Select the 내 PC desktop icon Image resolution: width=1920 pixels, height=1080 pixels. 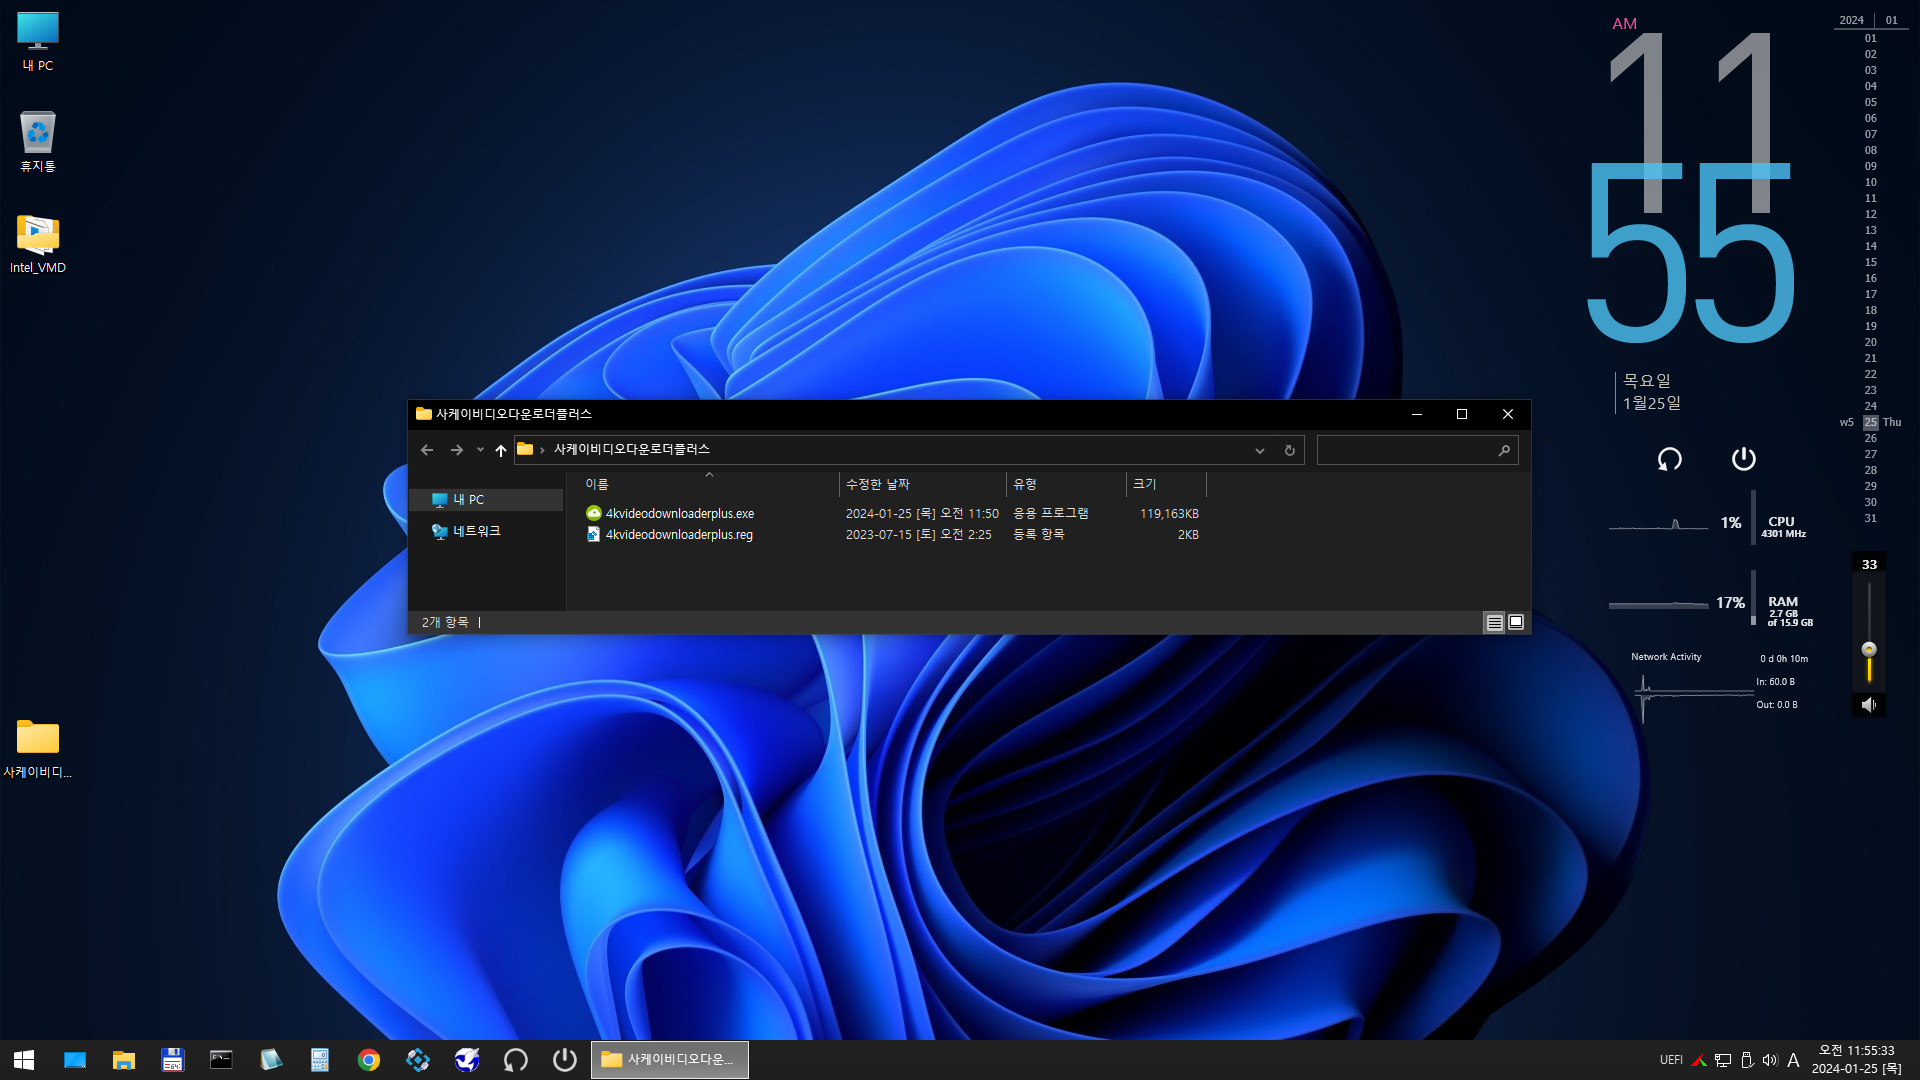point(38,42)
